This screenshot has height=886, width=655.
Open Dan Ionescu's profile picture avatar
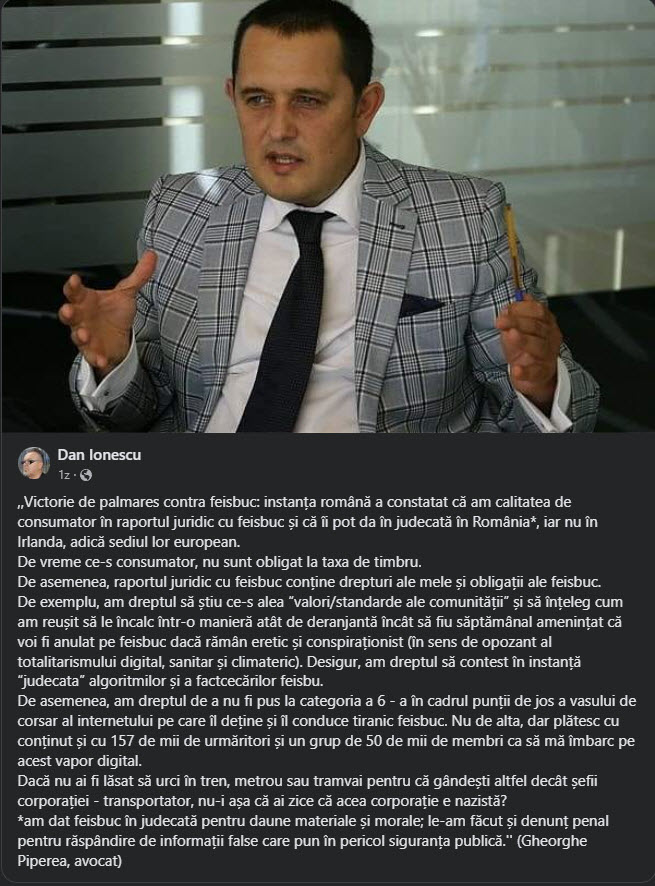coord(34,463)
